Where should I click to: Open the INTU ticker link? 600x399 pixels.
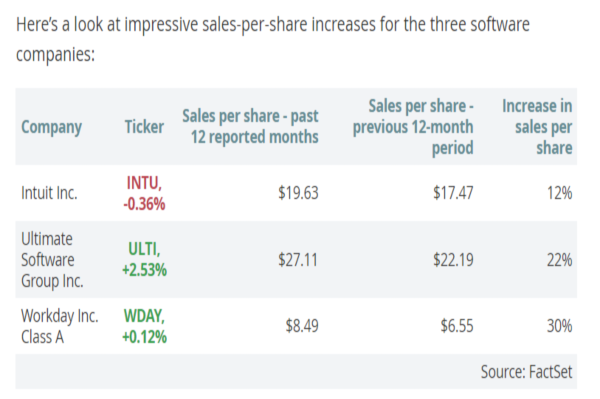coord(144,193)
